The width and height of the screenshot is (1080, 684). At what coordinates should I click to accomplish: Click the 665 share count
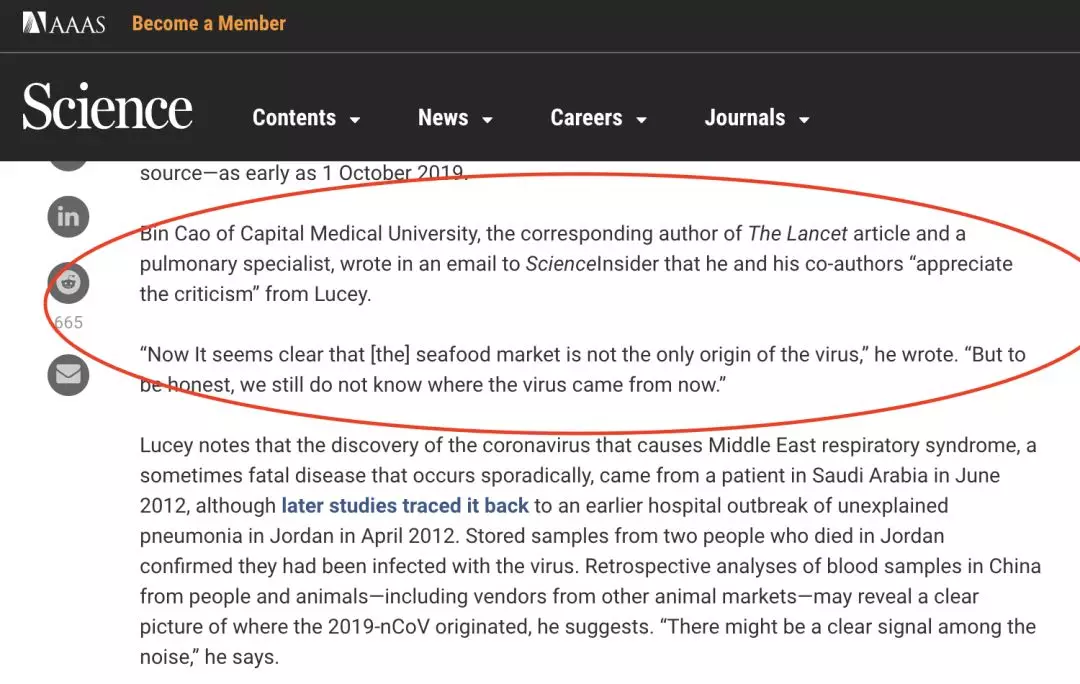(68, 322)
